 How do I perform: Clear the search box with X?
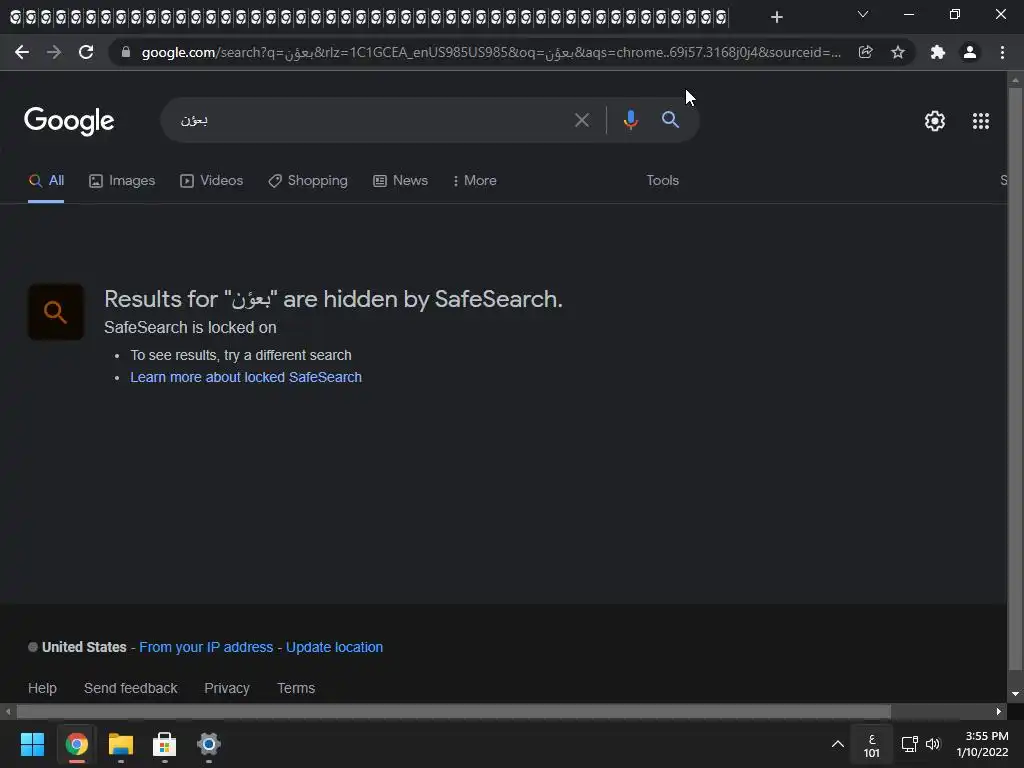pos(581,120)
